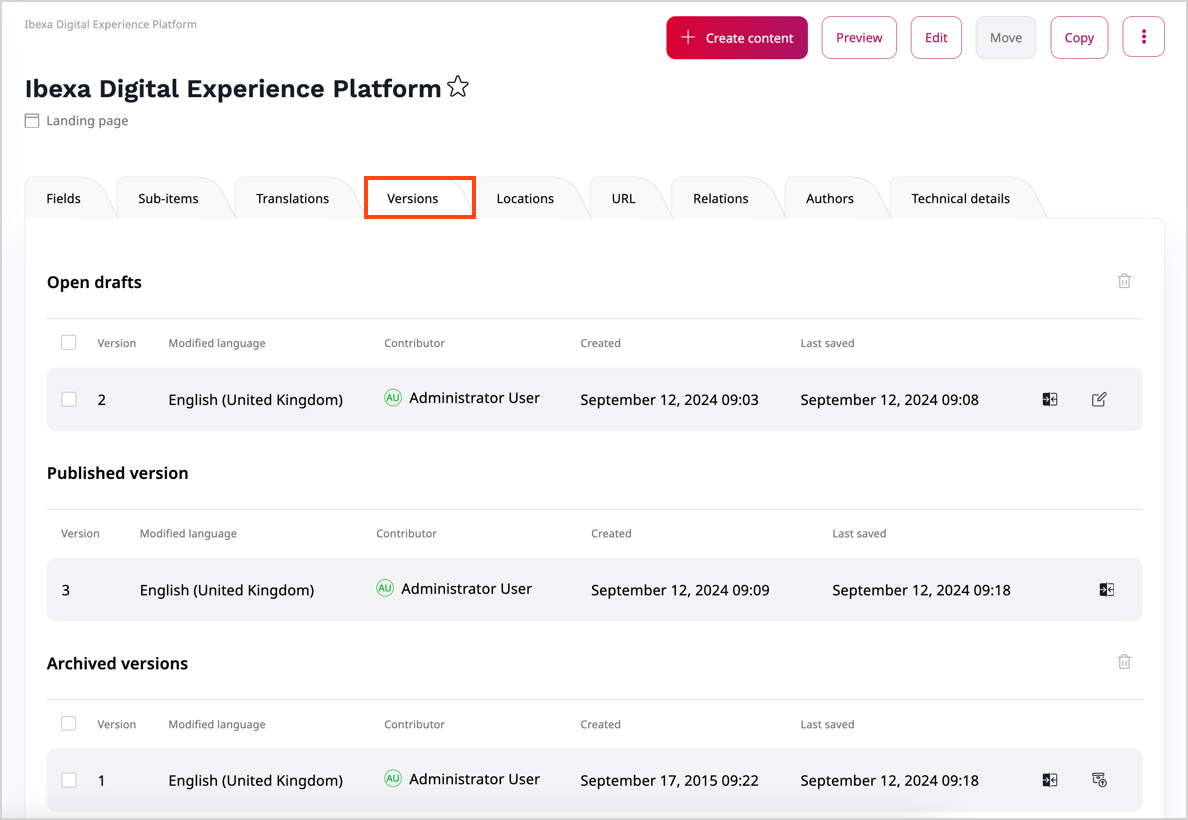The image size is (1188, 820).
Task: Click the Ibexa Digital Experience Platform breadcrumb
Action: click(111, 24)
